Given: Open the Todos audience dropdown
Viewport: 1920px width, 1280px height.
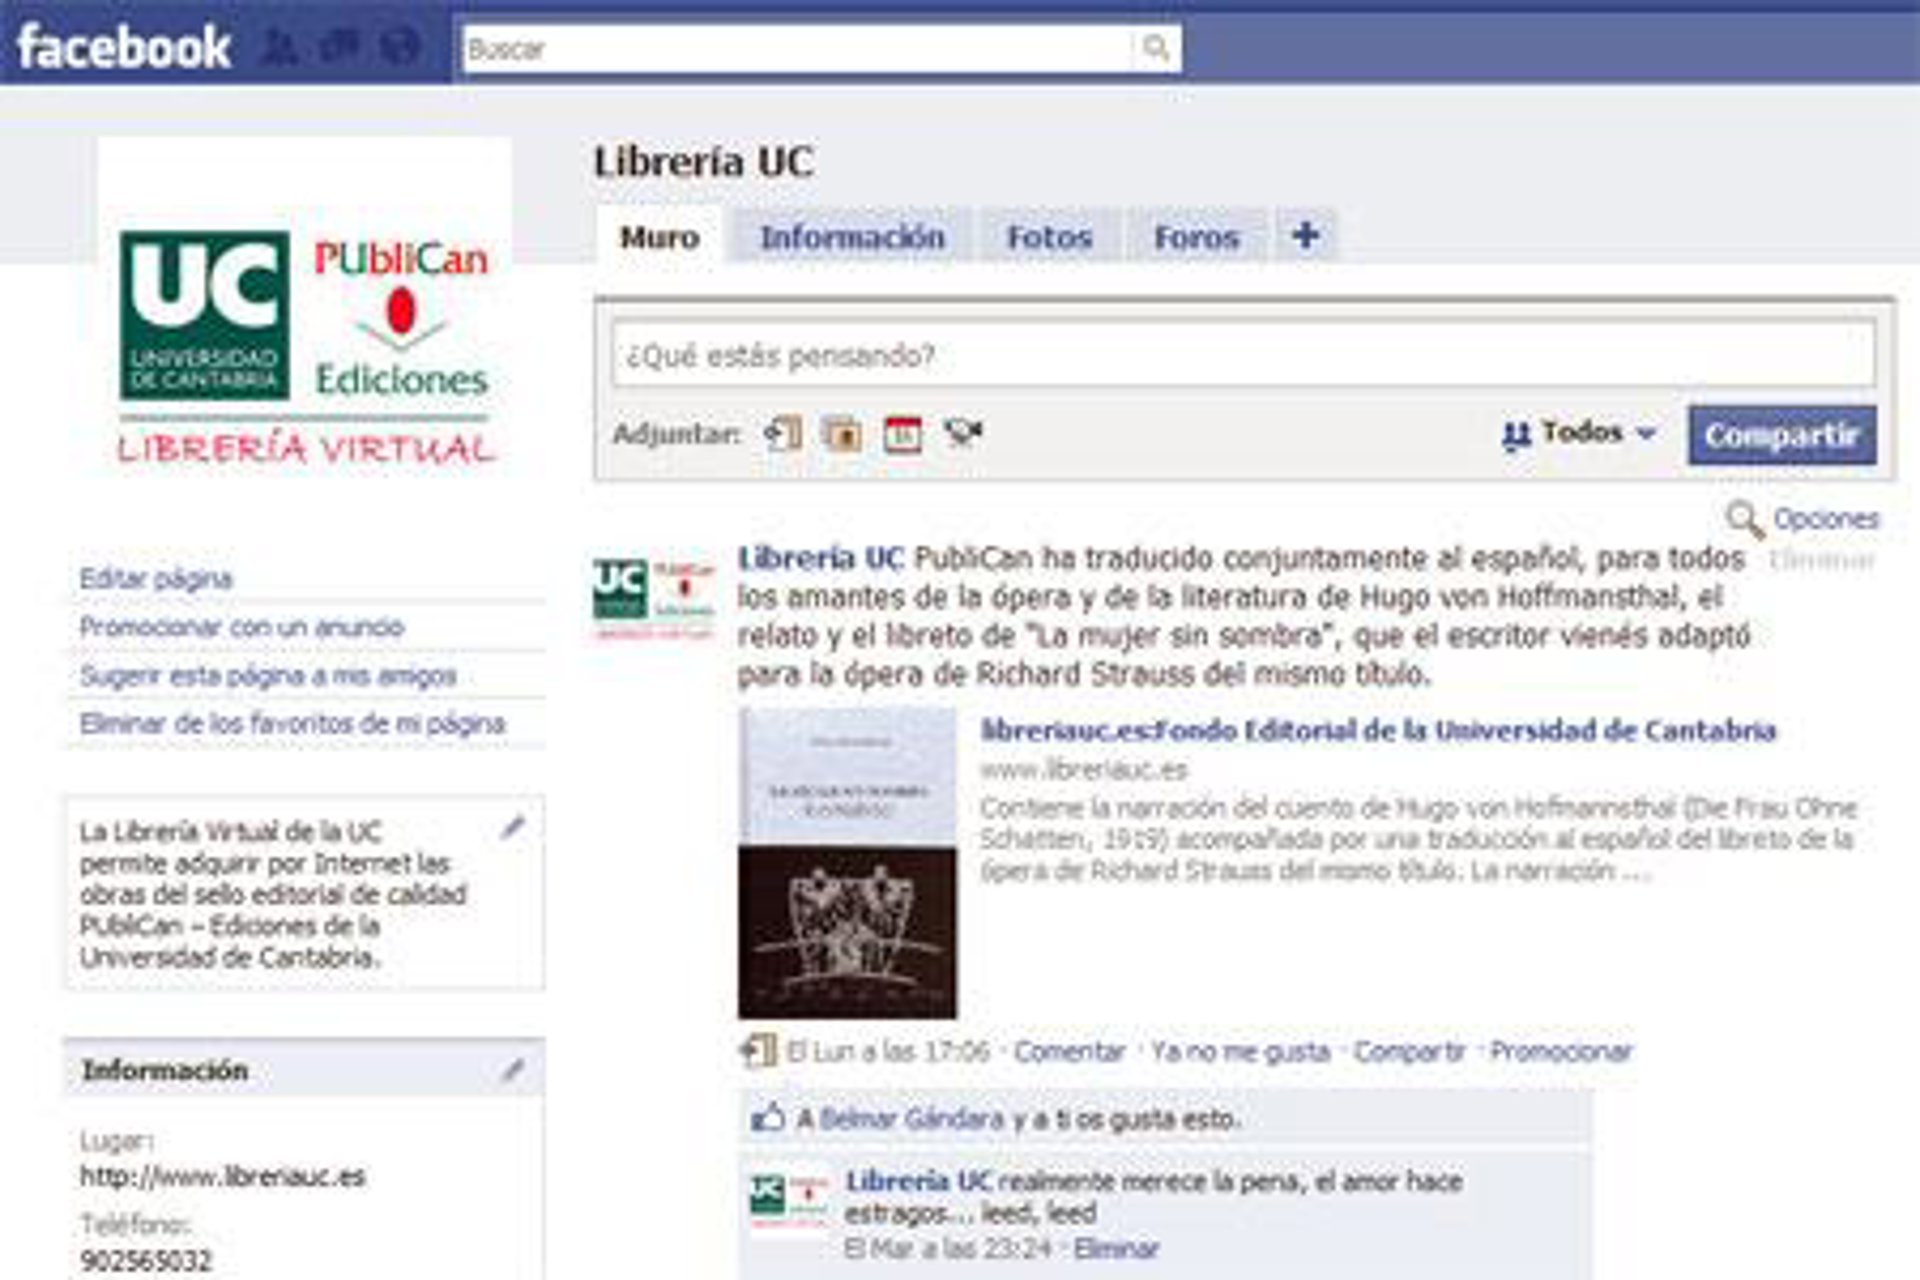Looking at the screenshot, I should pos(1580,433).
